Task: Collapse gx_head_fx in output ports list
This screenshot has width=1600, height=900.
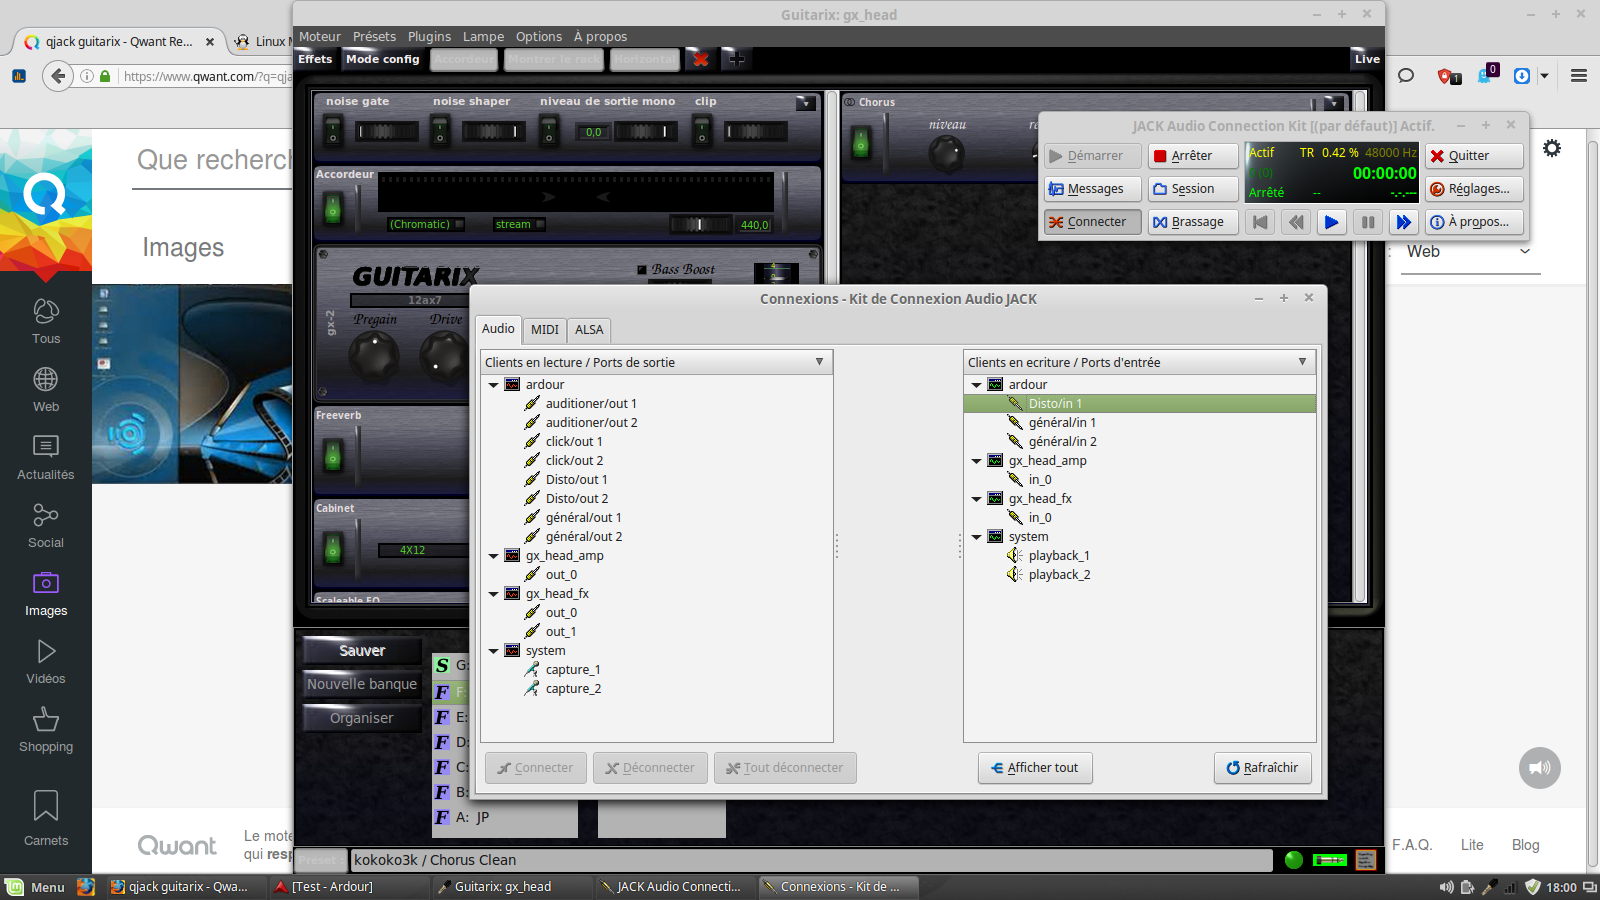Action: click(493, 594)
